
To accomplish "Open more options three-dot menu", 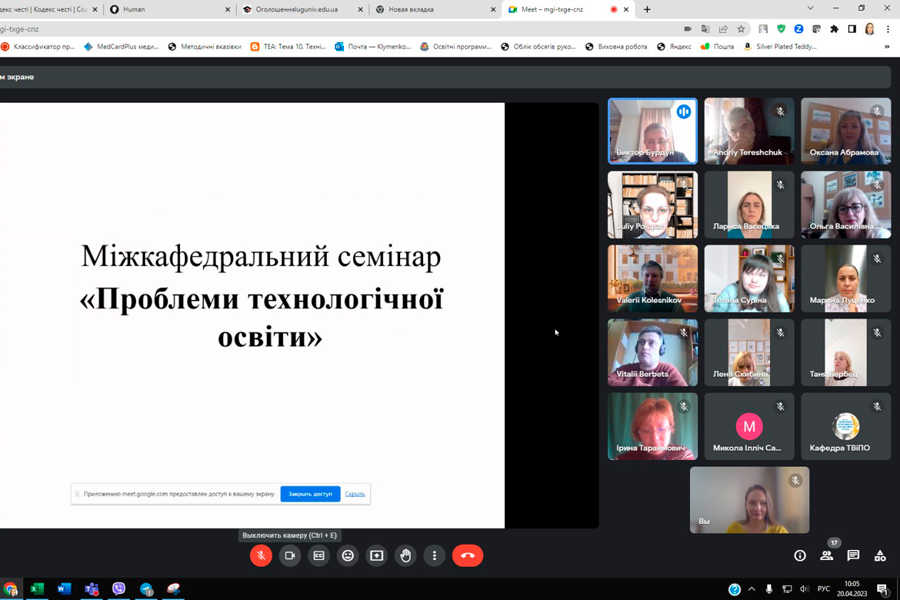I will pyautogui.click(x=434, y=556).
